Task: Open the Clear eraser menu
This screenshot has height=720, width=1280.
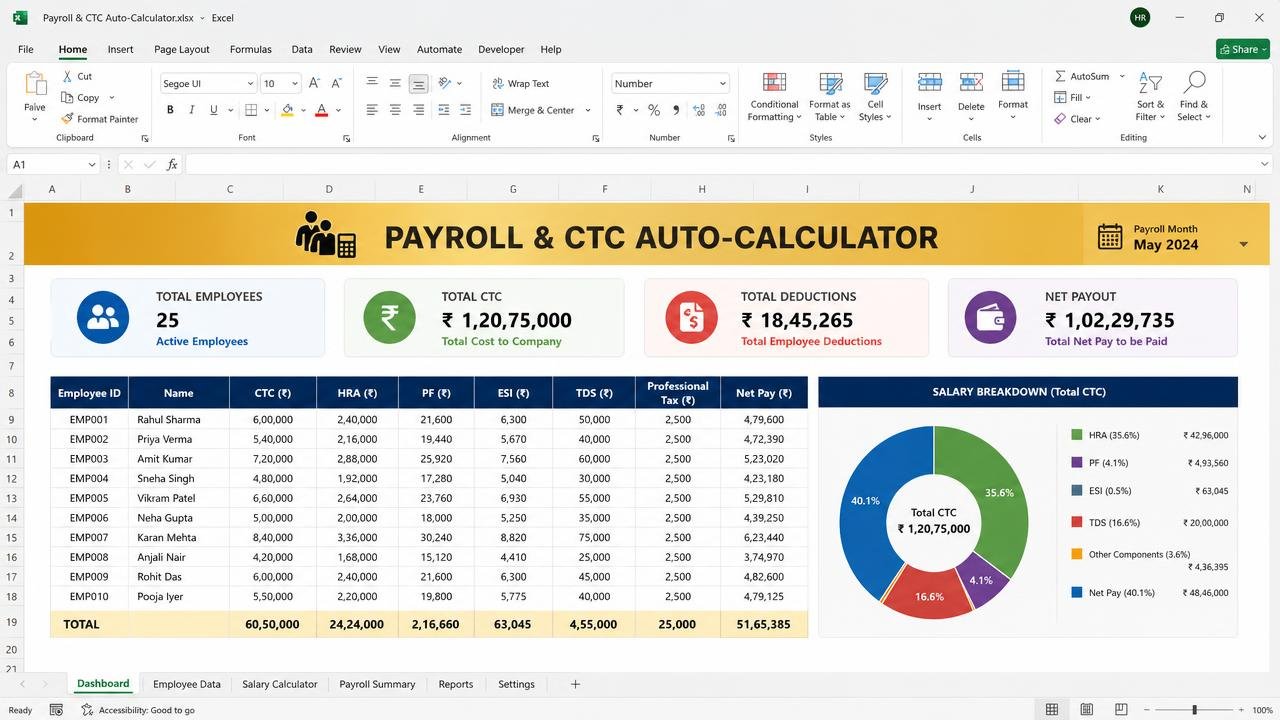Action: click(1076, 119)
